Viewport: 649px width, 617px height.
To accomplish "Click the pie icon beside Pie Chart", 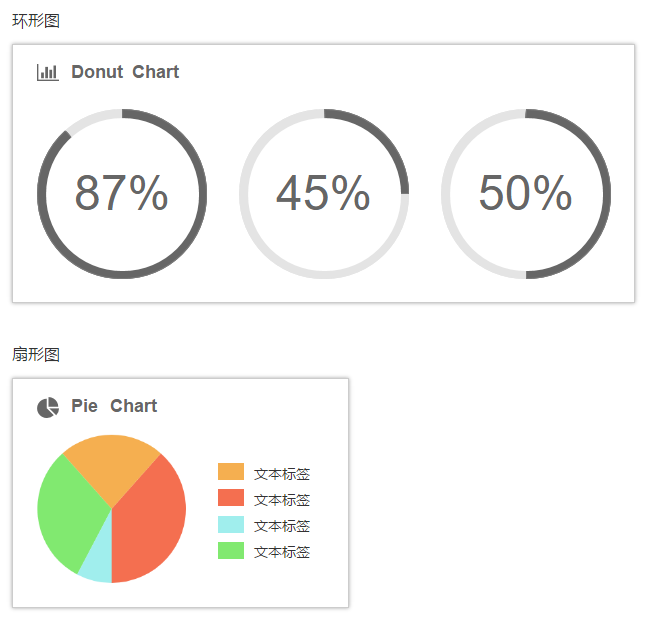I will point(48,407).
